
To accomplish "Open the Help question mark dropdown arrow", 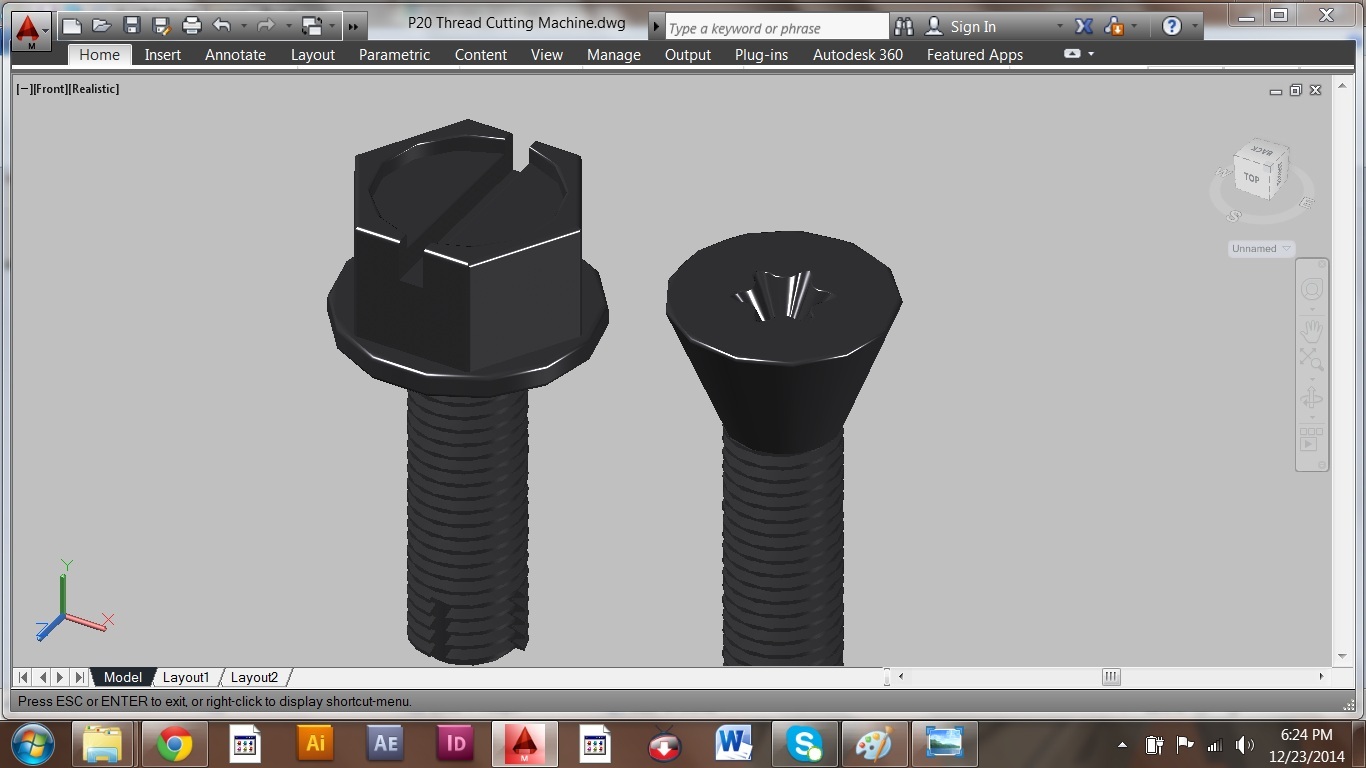I will pos(1195,27).
